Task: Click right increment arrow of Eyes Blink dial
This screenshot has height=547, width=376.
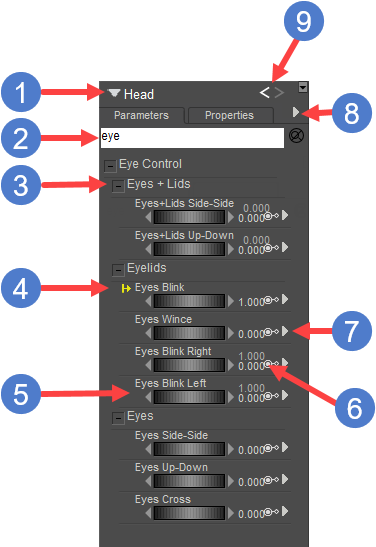Action: [x=231, y=301]
